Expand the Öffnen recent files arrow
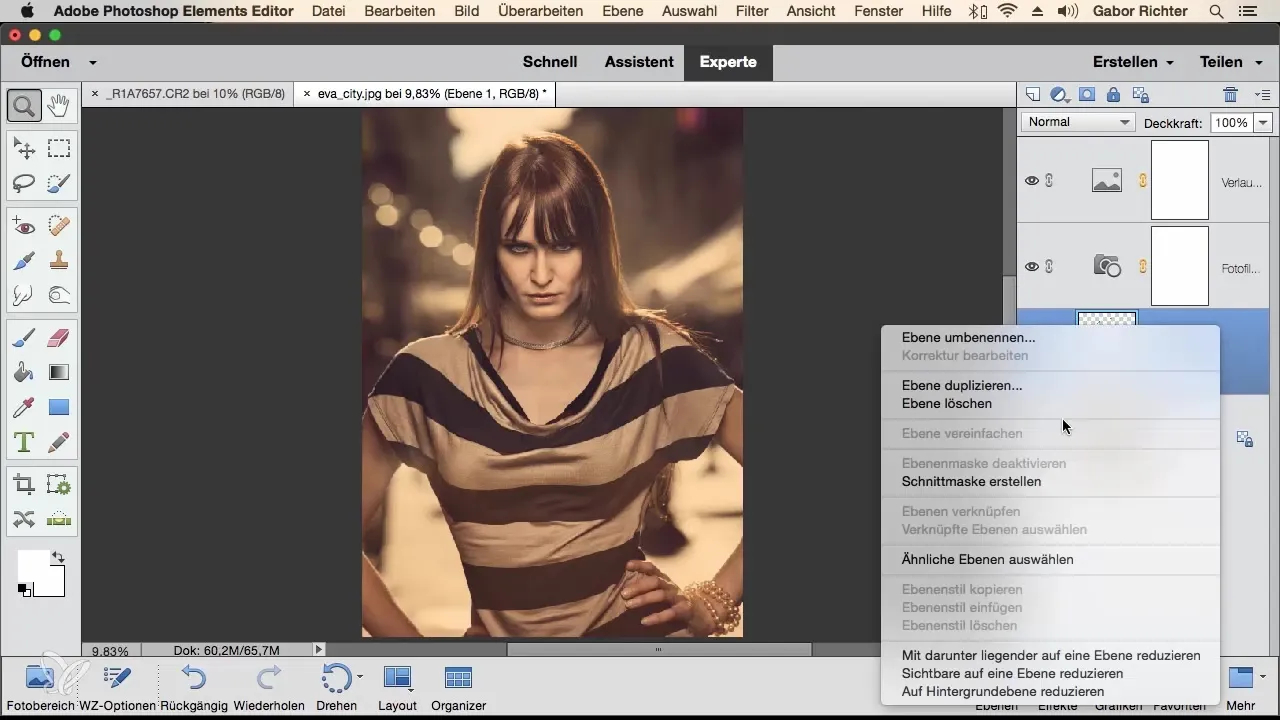The width and height of the screenshot is (1280, 720). (x=92, y=62)
